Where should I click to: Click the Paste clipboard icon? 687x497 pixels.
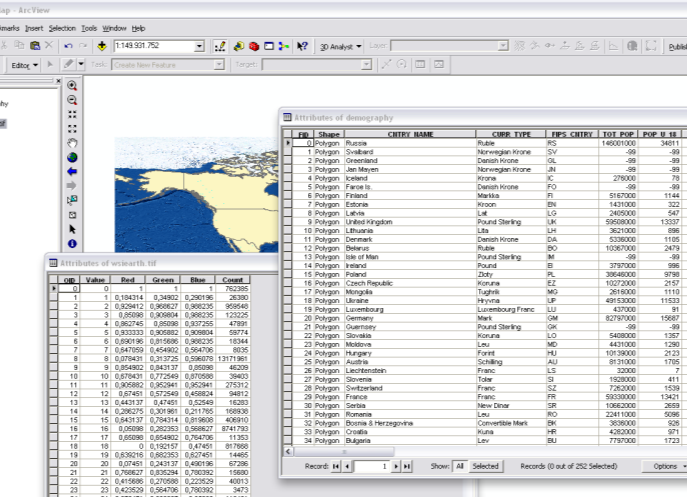(x=35, y=45)
